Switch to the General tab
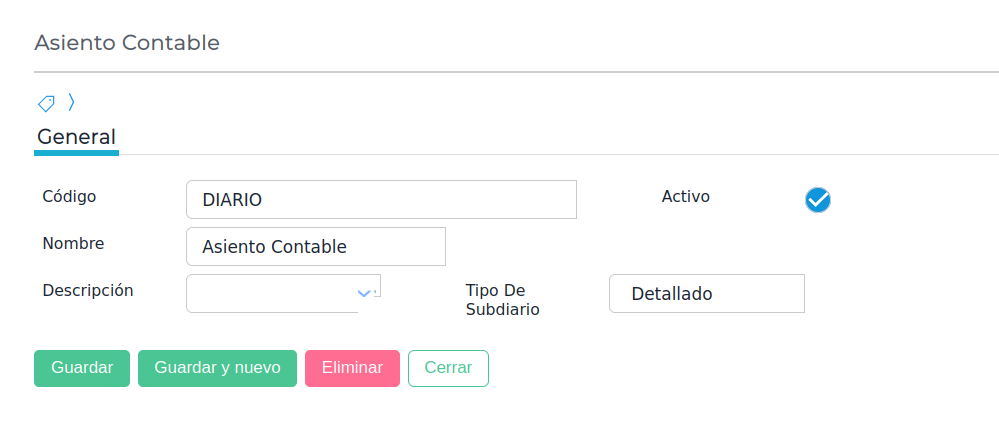This screenshot has width=999, height=448. [x=76, y=137]
